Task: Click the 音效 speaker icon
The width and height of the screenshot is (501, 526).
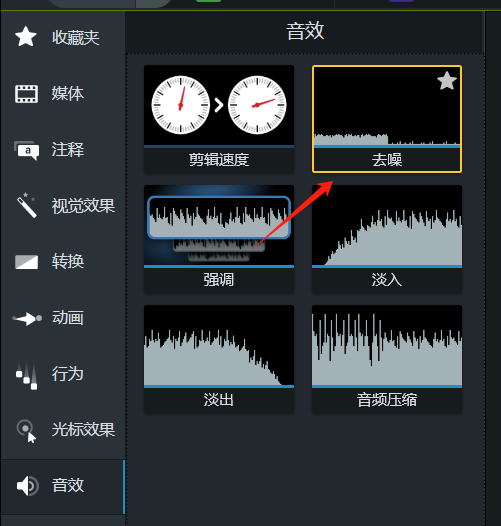Action: pos(28,486)
